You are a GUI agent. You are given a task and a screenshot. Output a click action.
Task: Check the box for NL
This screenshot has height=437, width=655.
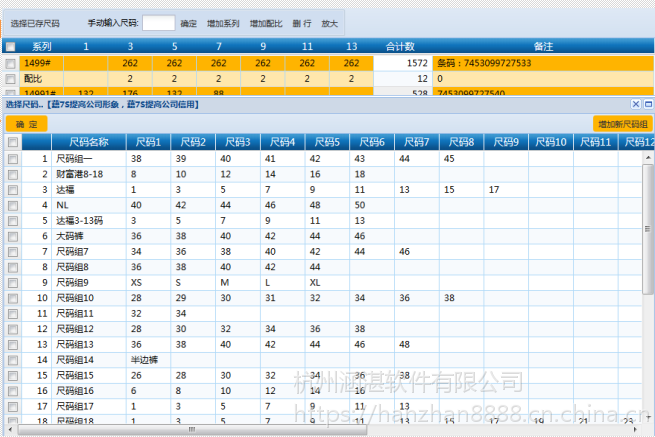(13, 205)
